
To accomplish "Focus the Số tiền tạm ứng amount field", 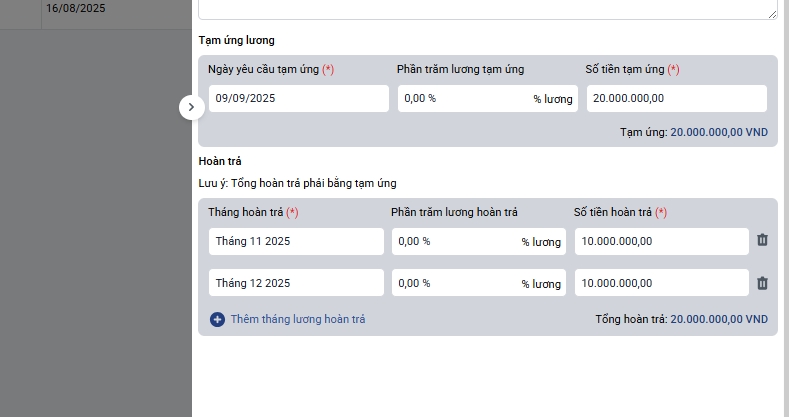I will point(676,99).
